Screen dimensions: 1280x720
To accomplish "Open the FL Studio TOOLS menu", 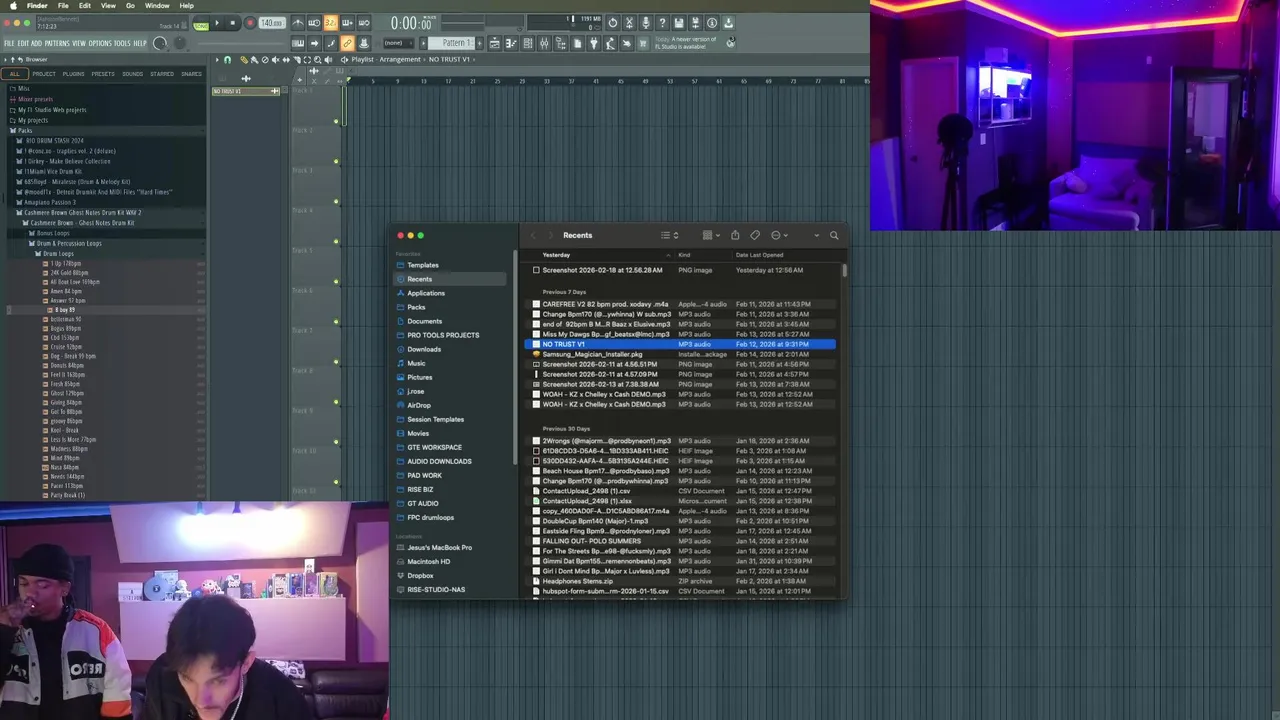I will [122, 43].
